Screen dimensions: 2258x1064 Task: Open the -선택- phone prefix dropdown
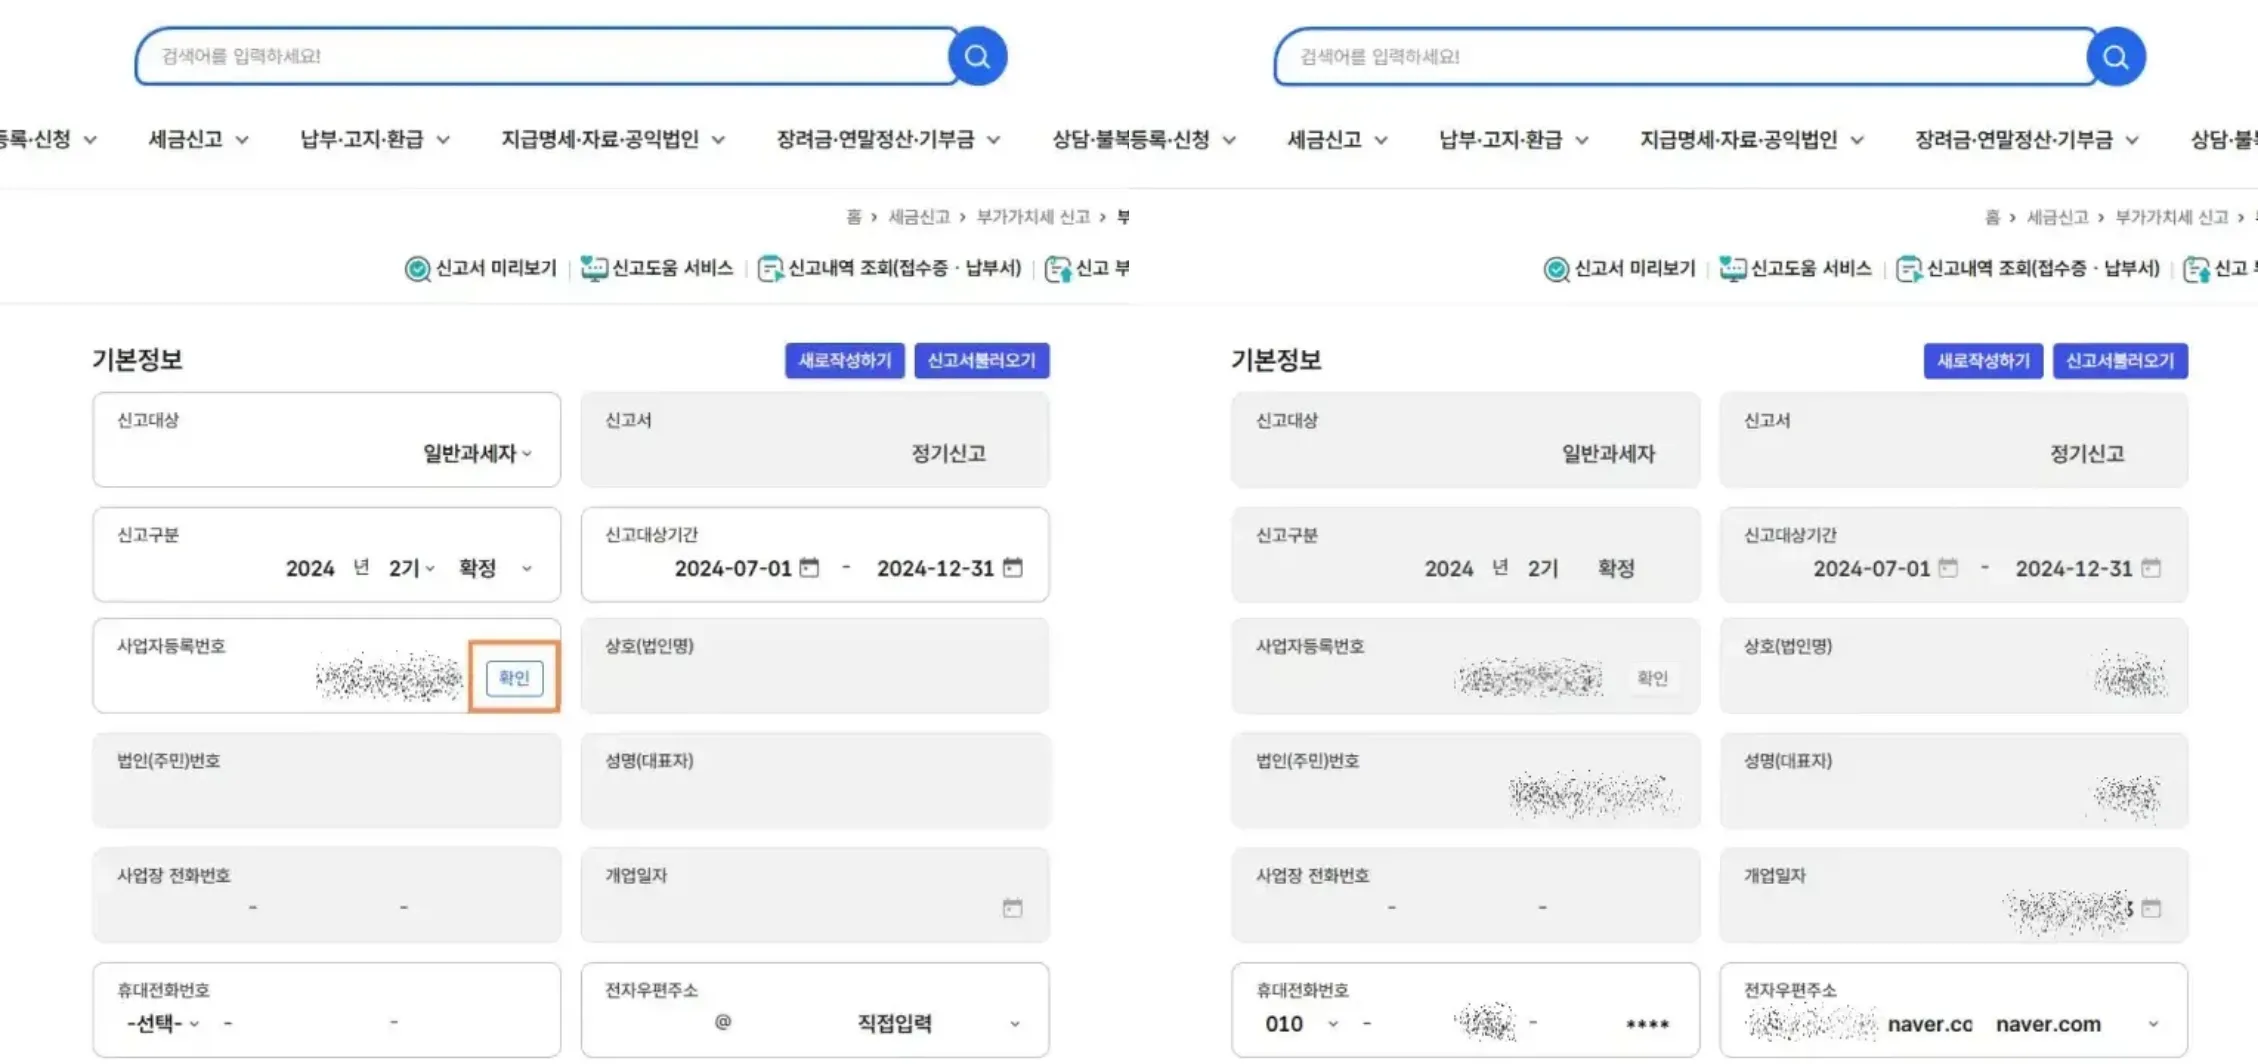tap(196, 1023)
